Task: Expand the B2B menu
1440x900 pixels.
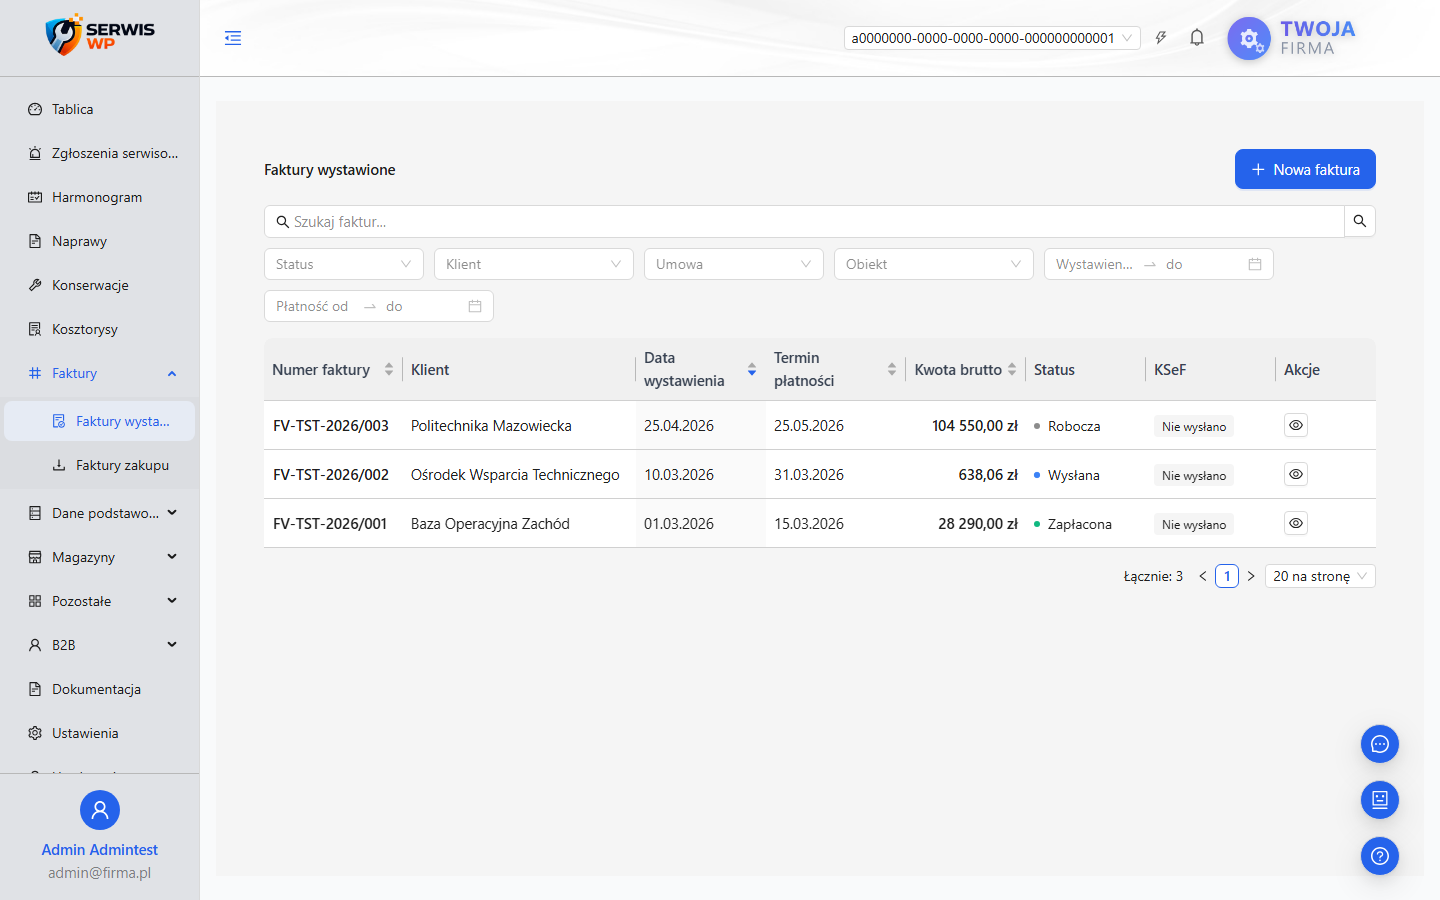Action: 100,645
